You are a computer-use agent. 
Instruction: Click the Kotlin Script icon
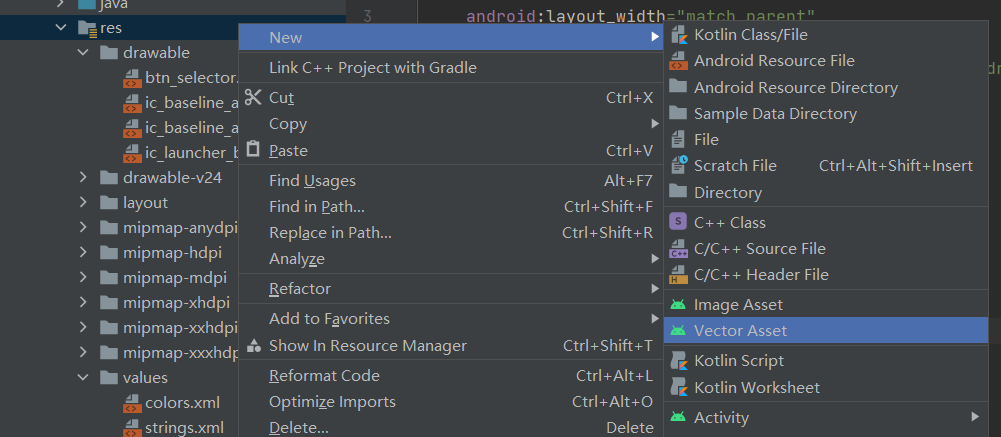(678, 360)
